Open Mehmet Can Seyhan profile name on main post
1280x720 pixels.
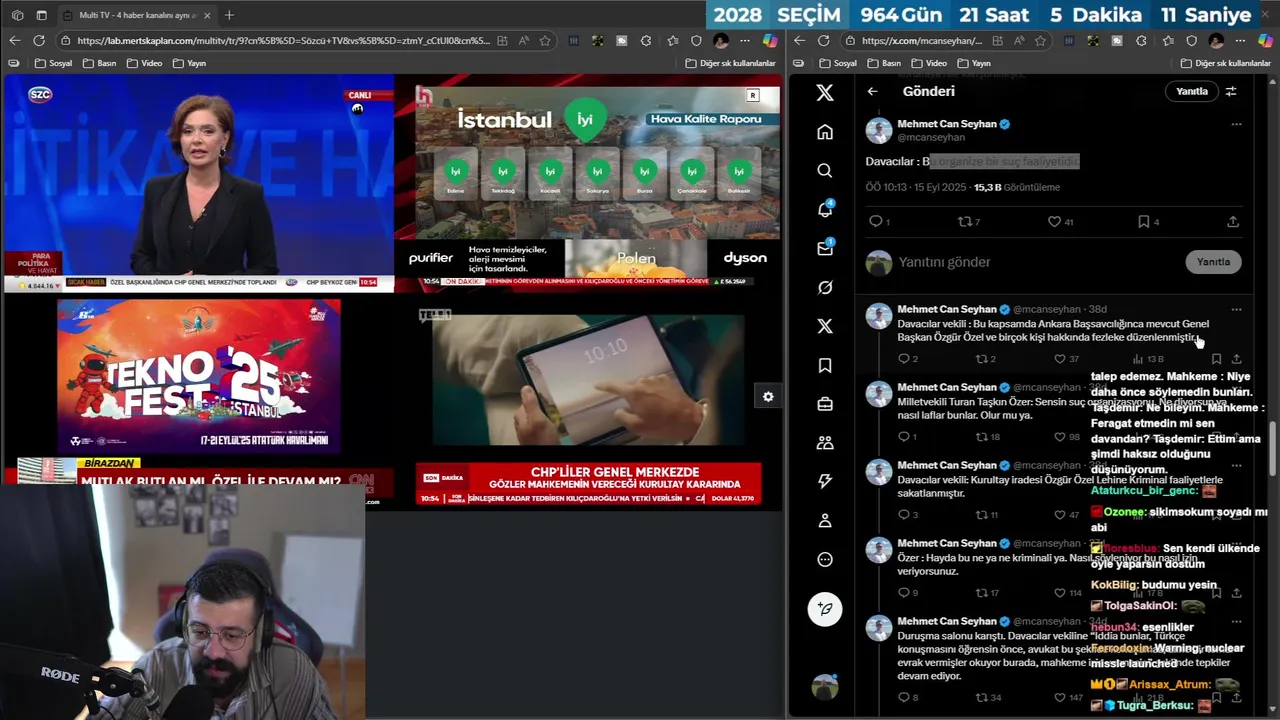point(947,124)
